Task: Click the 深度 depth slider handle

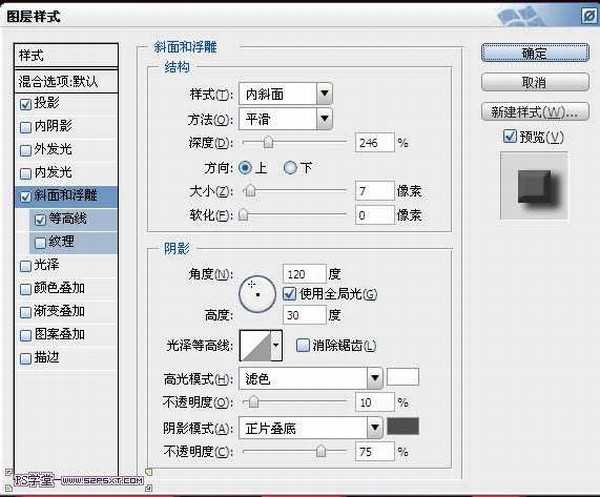Action: [x=269, y=143]
